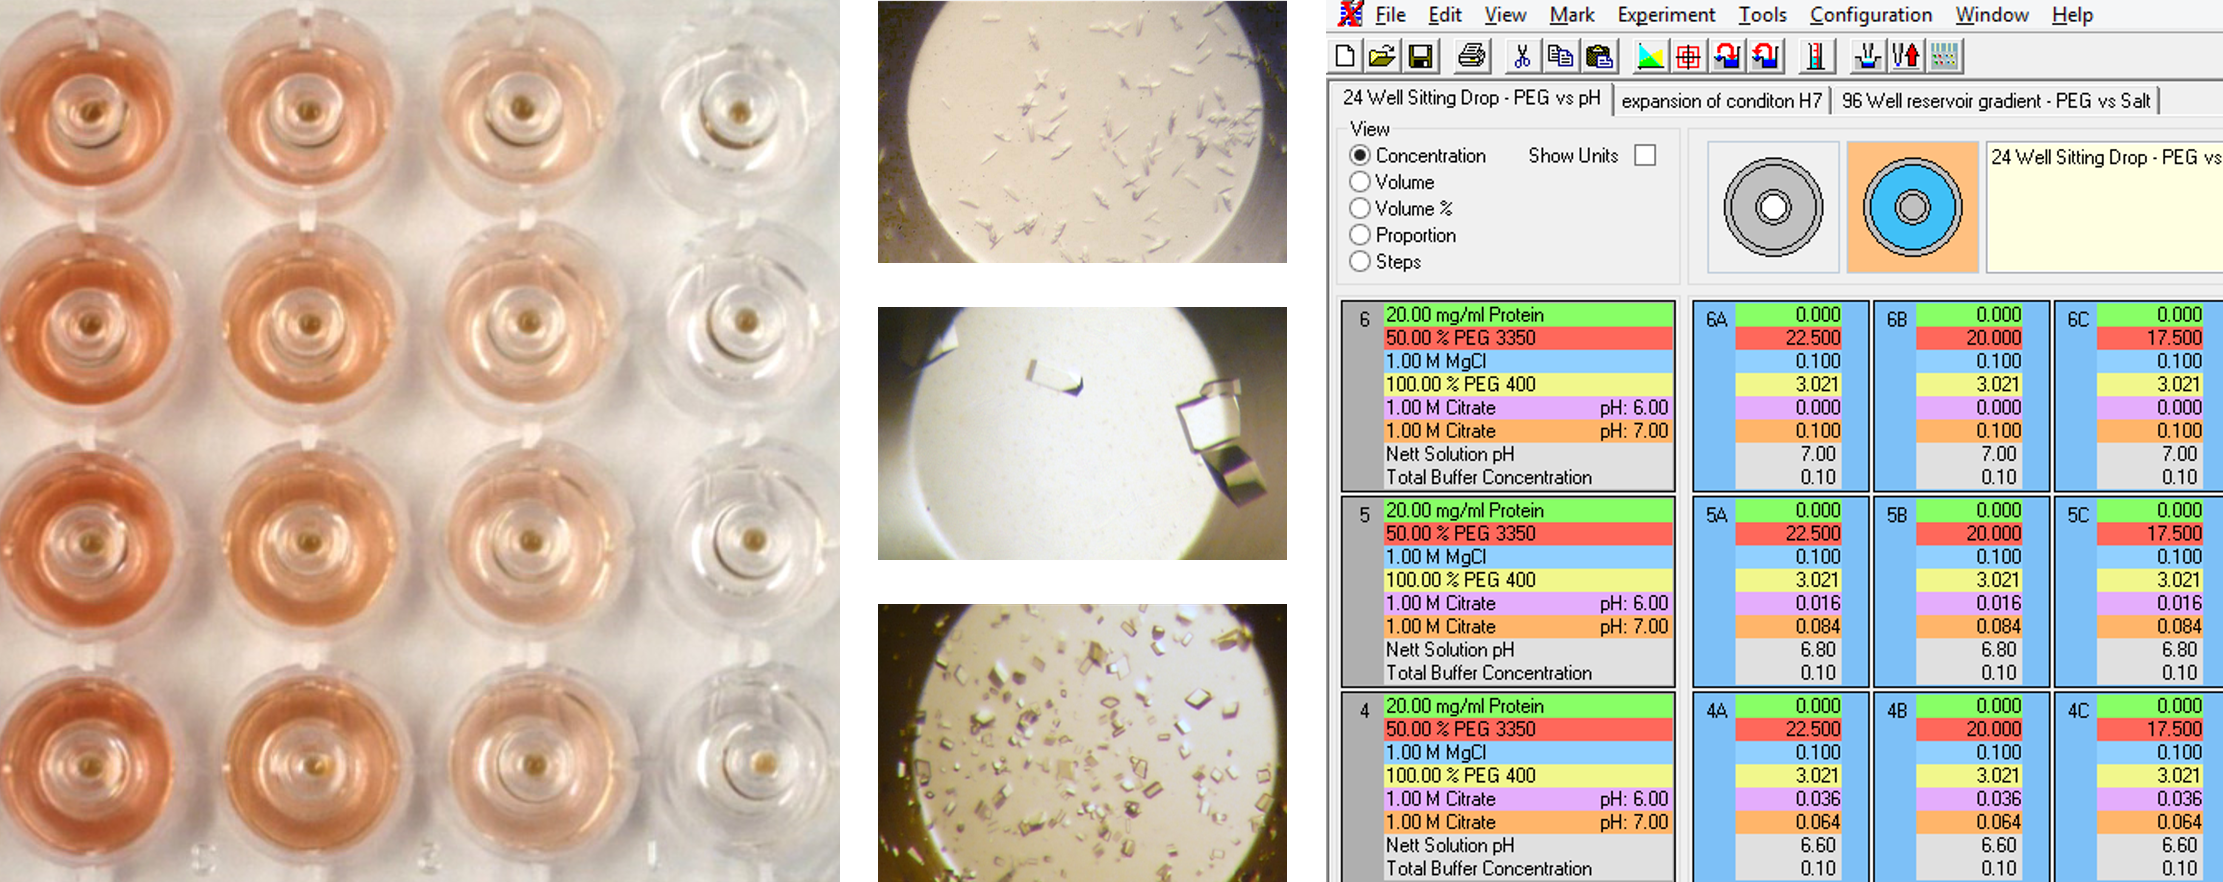This screenshot has width=2223, height=882.
Task: Select row 6 '1.00 M MgCl' stock
Action: [1528, 361]
